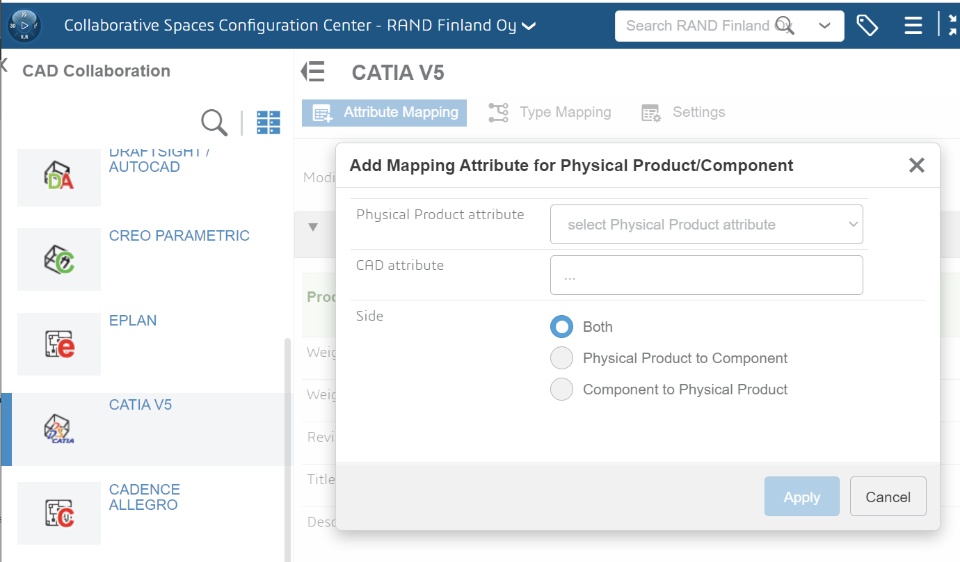Collapse the section triangle behind the dialog

point(313,227)
